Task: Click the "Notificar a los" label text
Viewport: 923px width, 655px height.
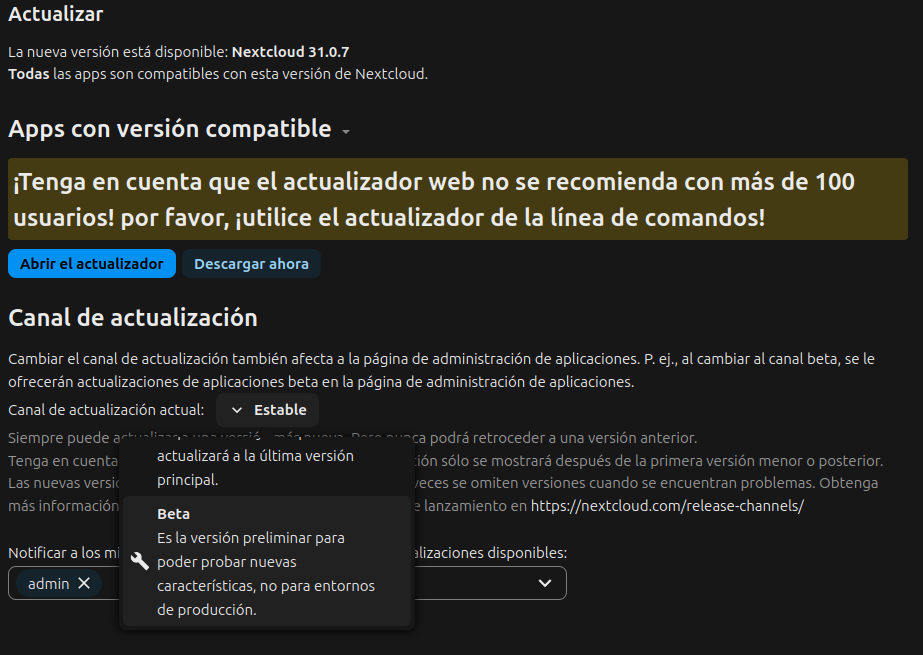Action: click(x=55, y=553)
